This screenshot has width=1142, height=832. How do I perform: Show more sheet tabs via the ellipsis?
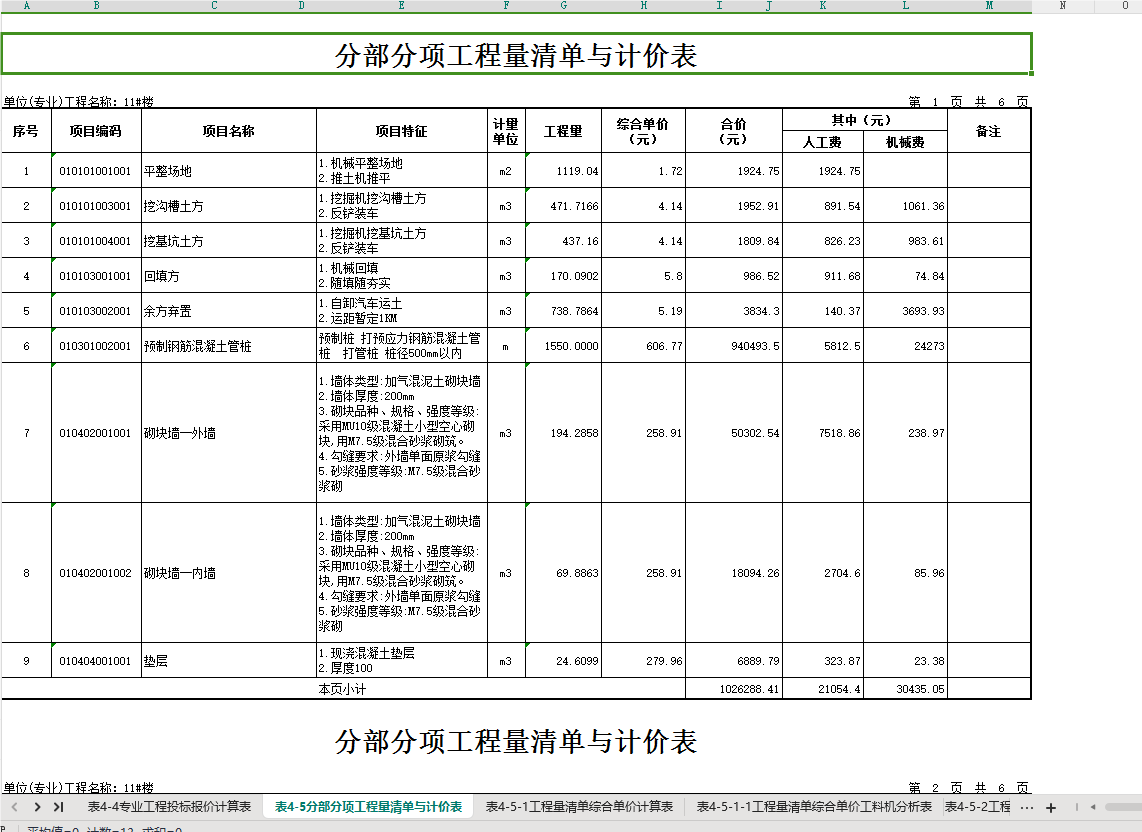[1027, 807]
